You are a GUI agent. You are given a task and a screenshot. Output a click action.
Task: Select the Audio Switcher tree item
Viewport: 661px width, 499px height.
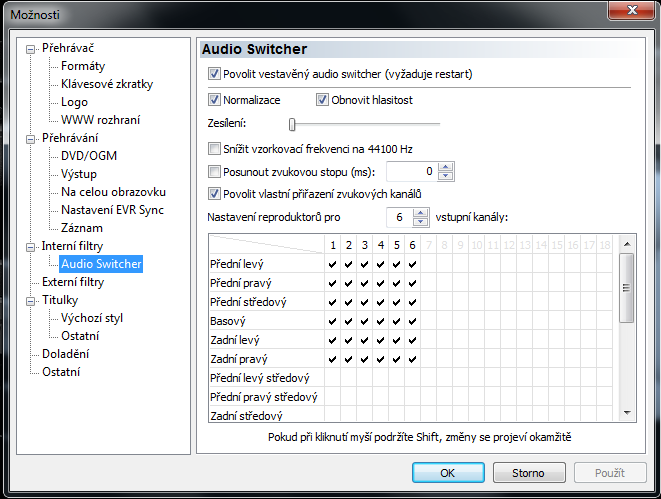coord(101,264)
